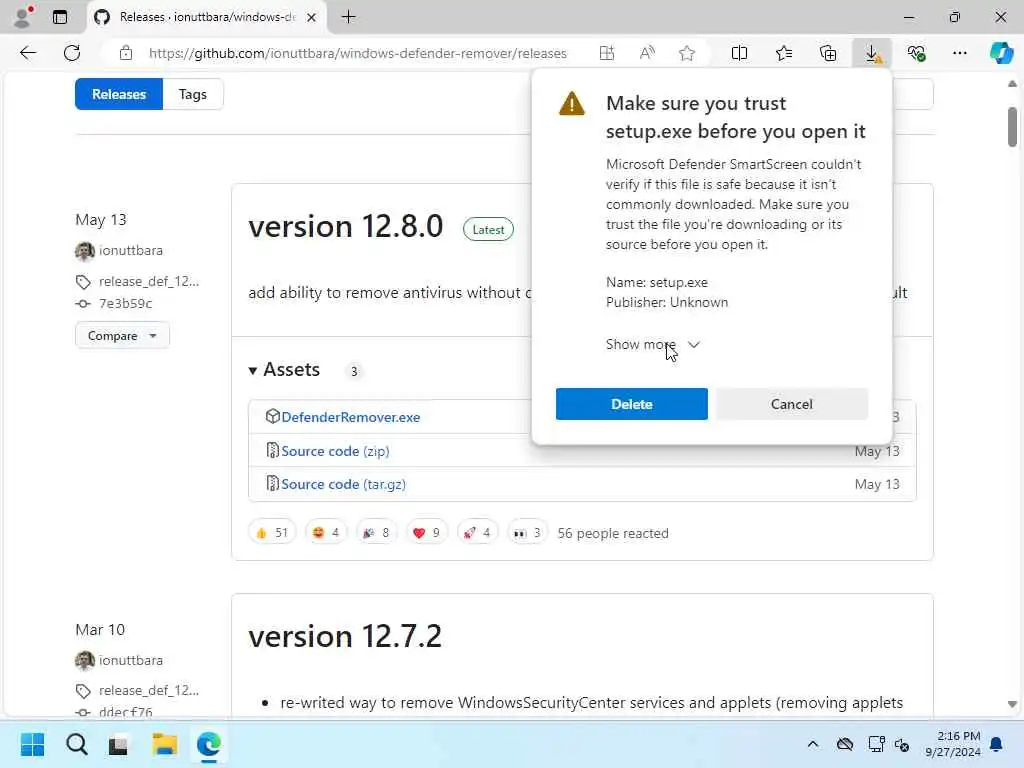Viewport: 1024px width, 768px height.
Task: Click the Delete button in the warning dialog
Action: [632, 404]
